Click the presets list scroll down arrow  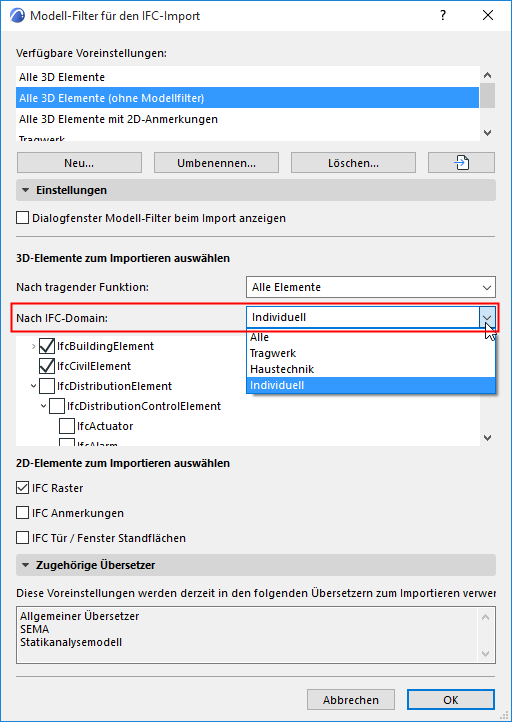(x=488, y=133)
